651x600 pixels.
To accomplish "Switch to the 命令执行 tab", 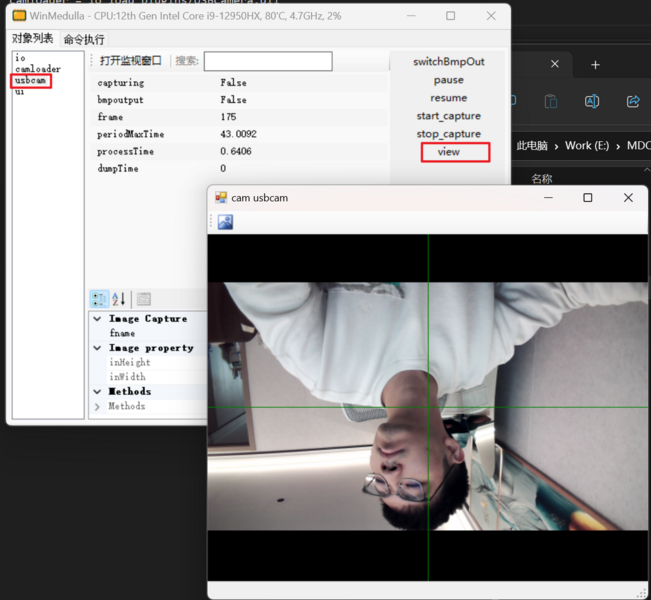I will pos(84,39).
